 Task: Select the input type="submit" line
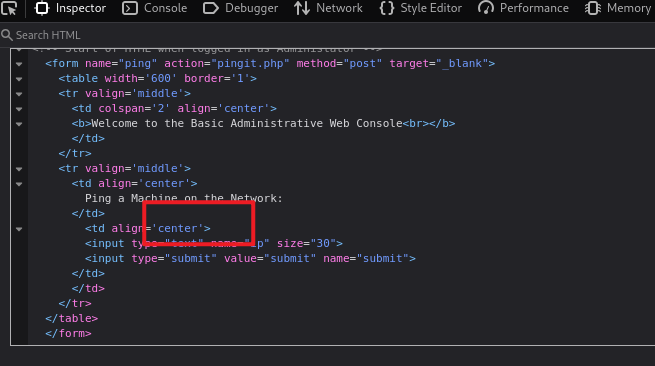click(250, 259)
